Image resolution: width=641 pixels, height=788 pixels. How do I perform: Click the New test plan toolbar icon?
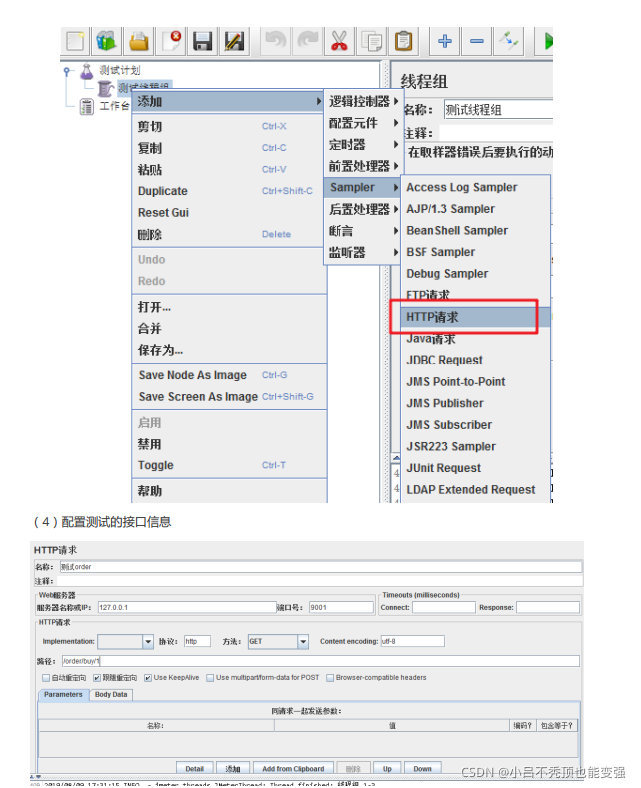coord(75,41)
